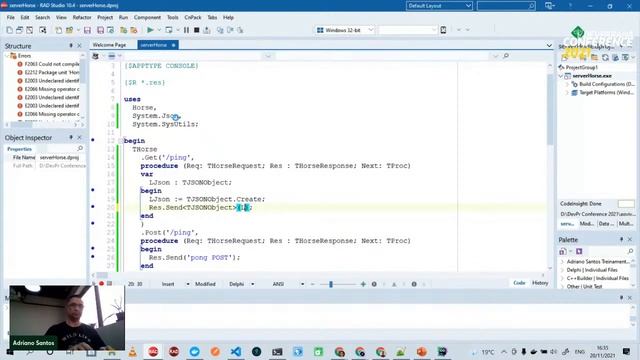Click the refresh icon in Projects toolbar

(x=605, y=58)
